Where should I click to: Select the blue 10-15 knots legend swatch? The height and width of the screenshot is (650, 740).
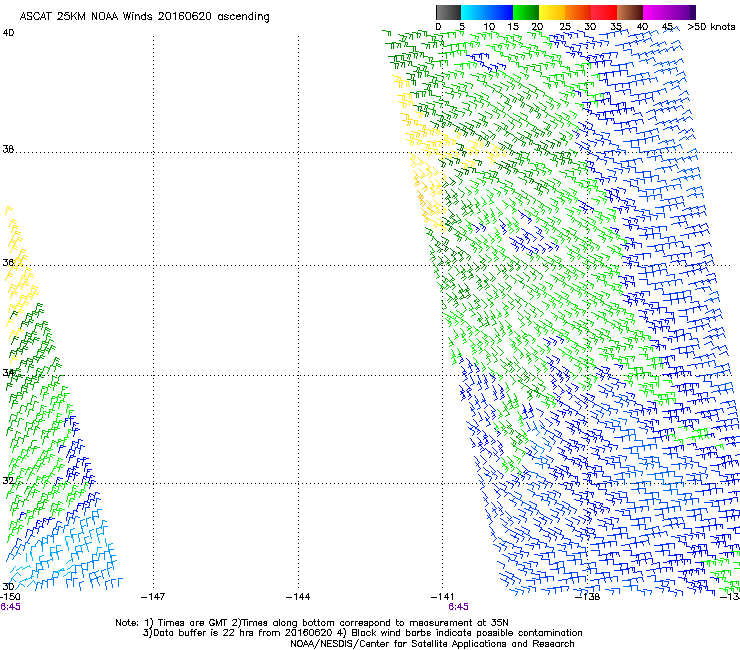(x=500, y=12)
